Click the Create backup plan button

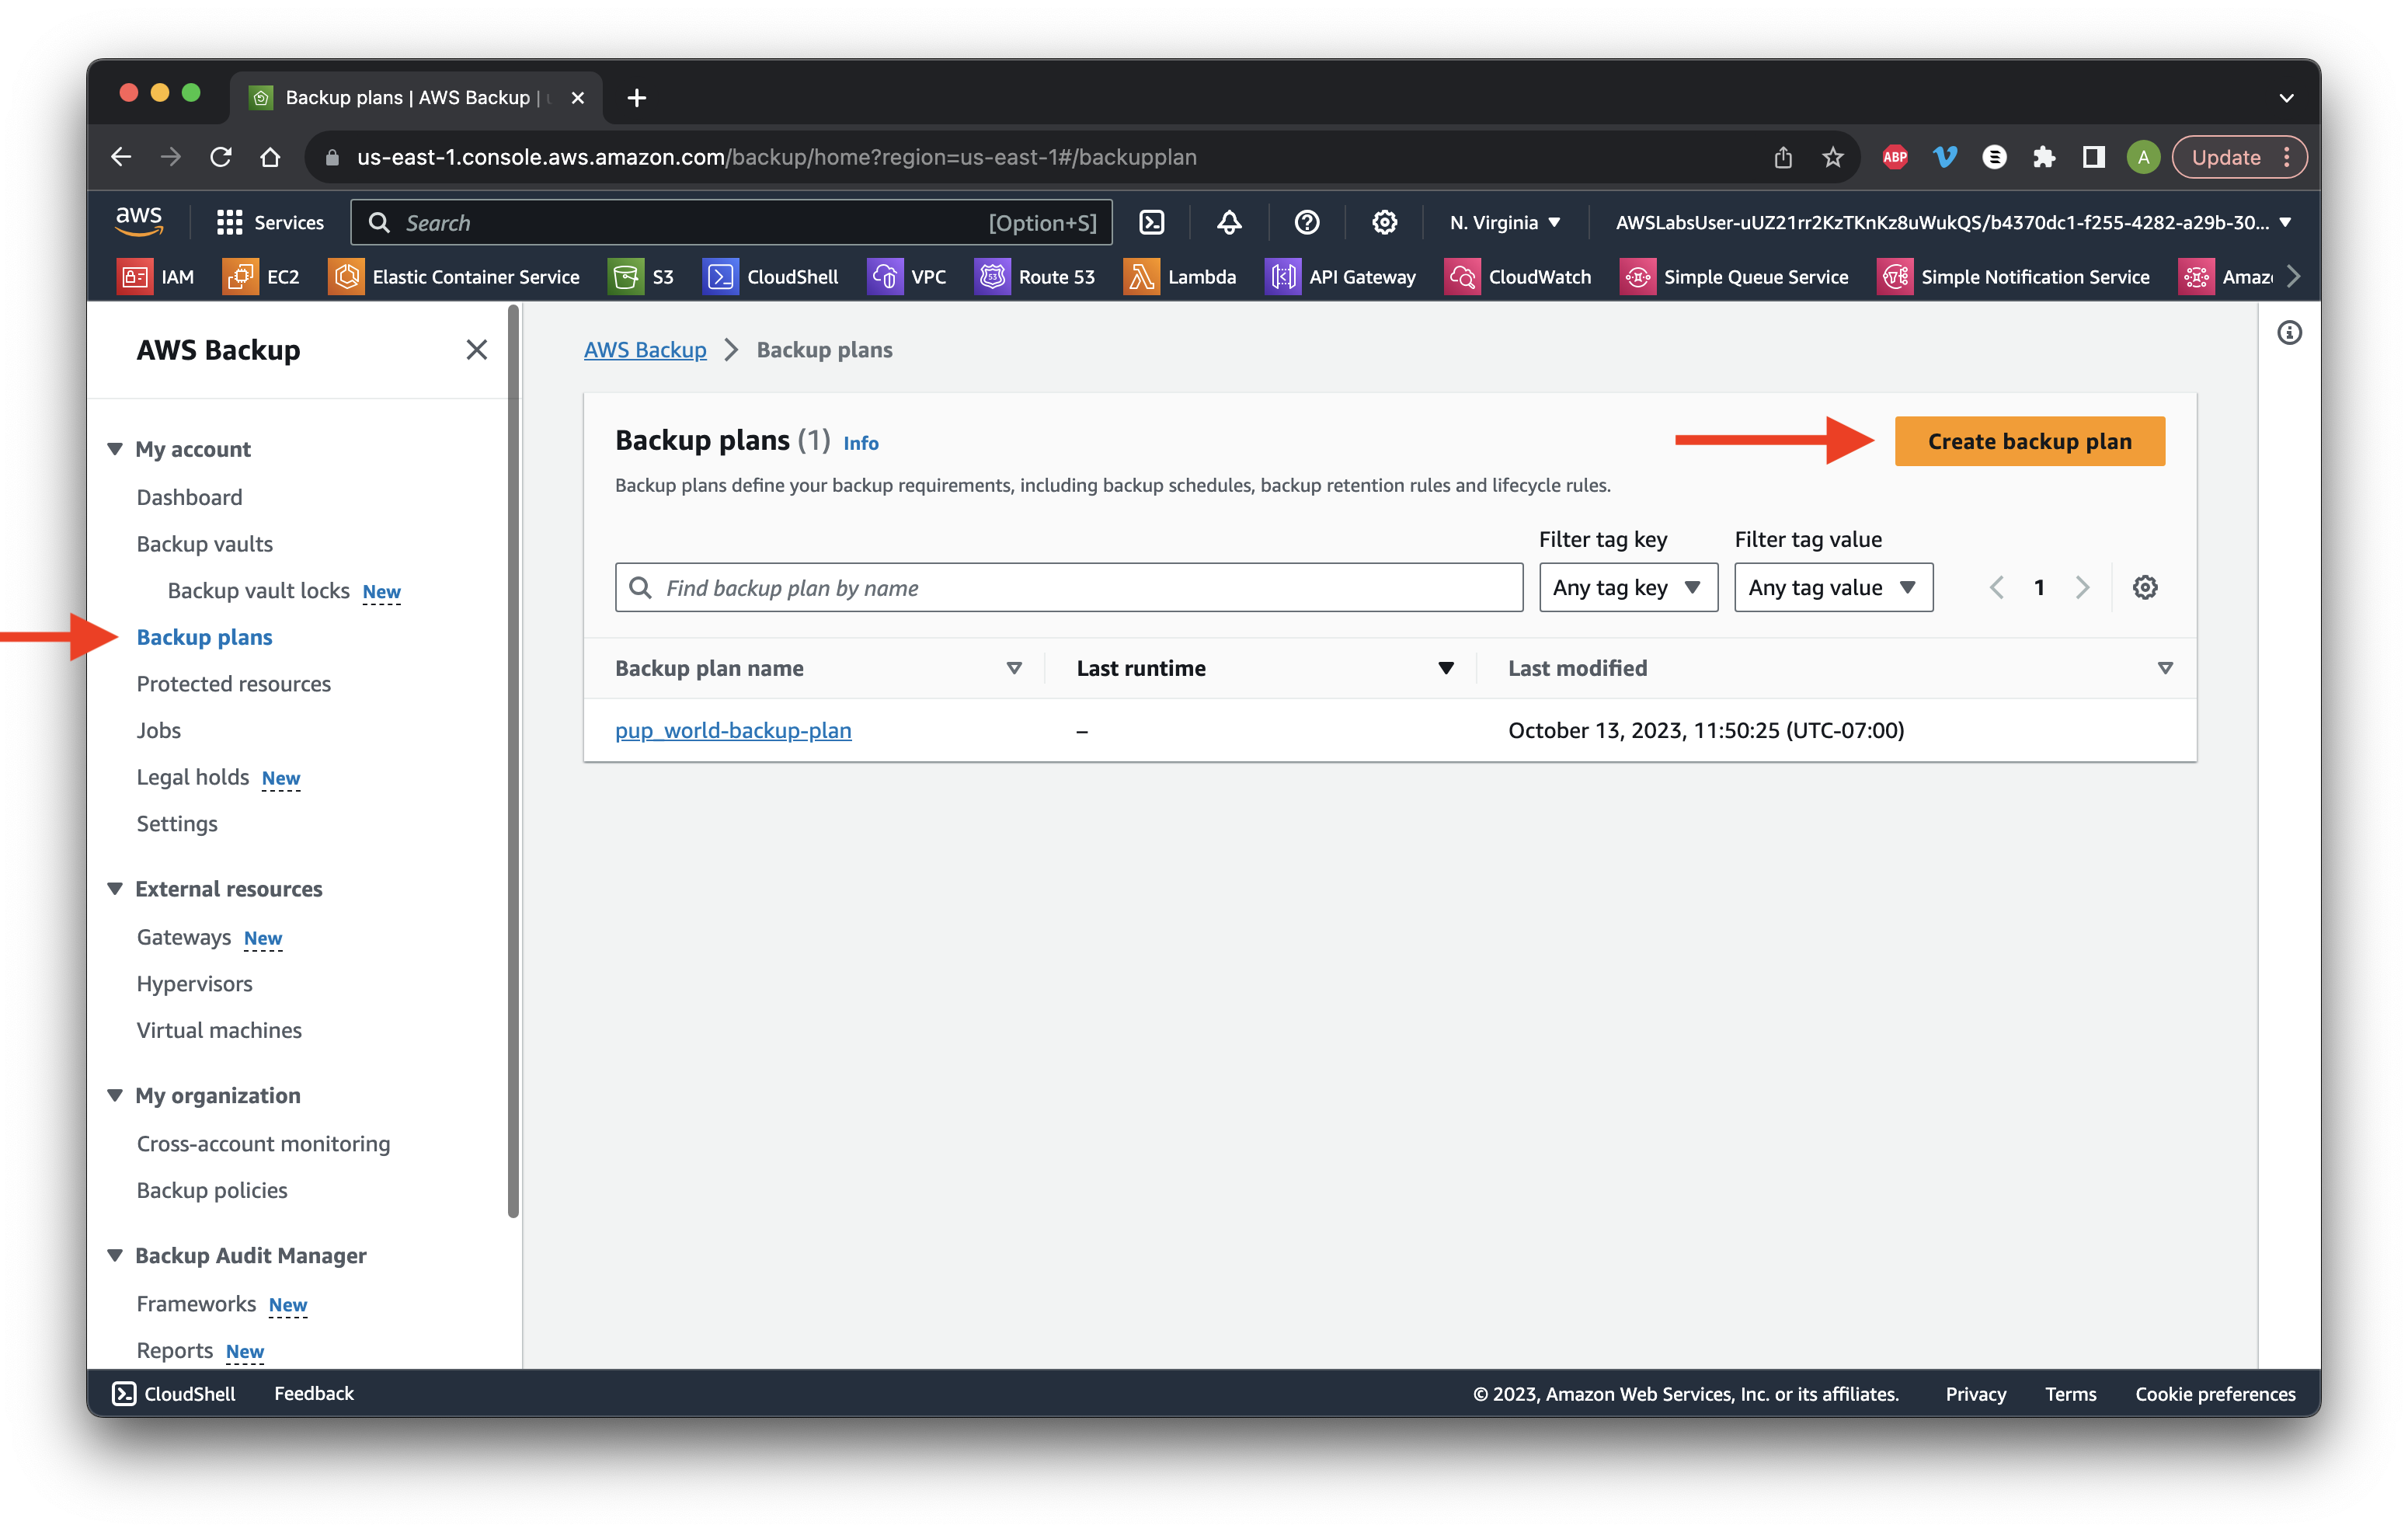pyautogui.click(x=2029, y=441)
